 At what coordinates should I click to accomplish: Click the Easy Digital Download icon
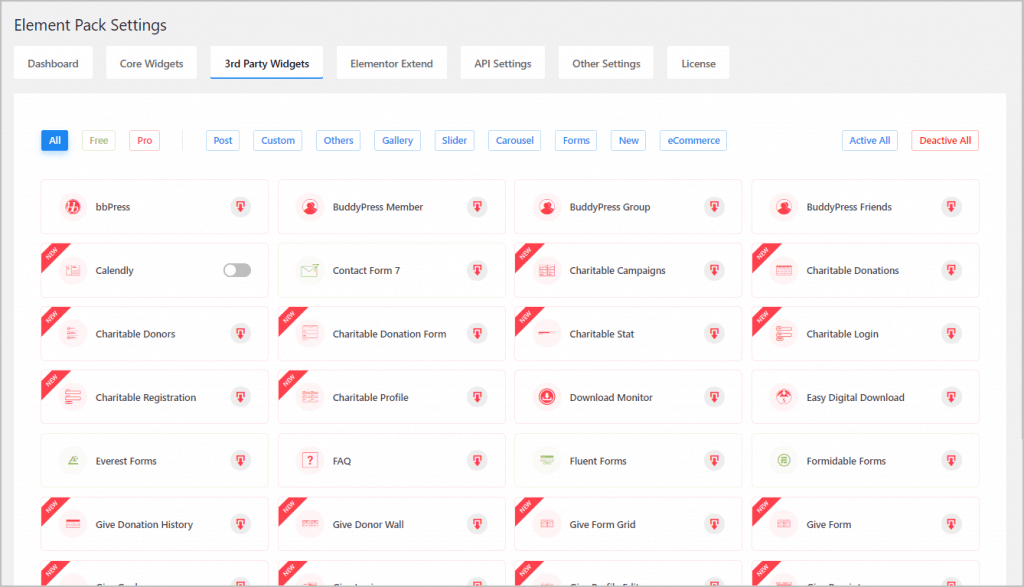click(x=784, y=397)
